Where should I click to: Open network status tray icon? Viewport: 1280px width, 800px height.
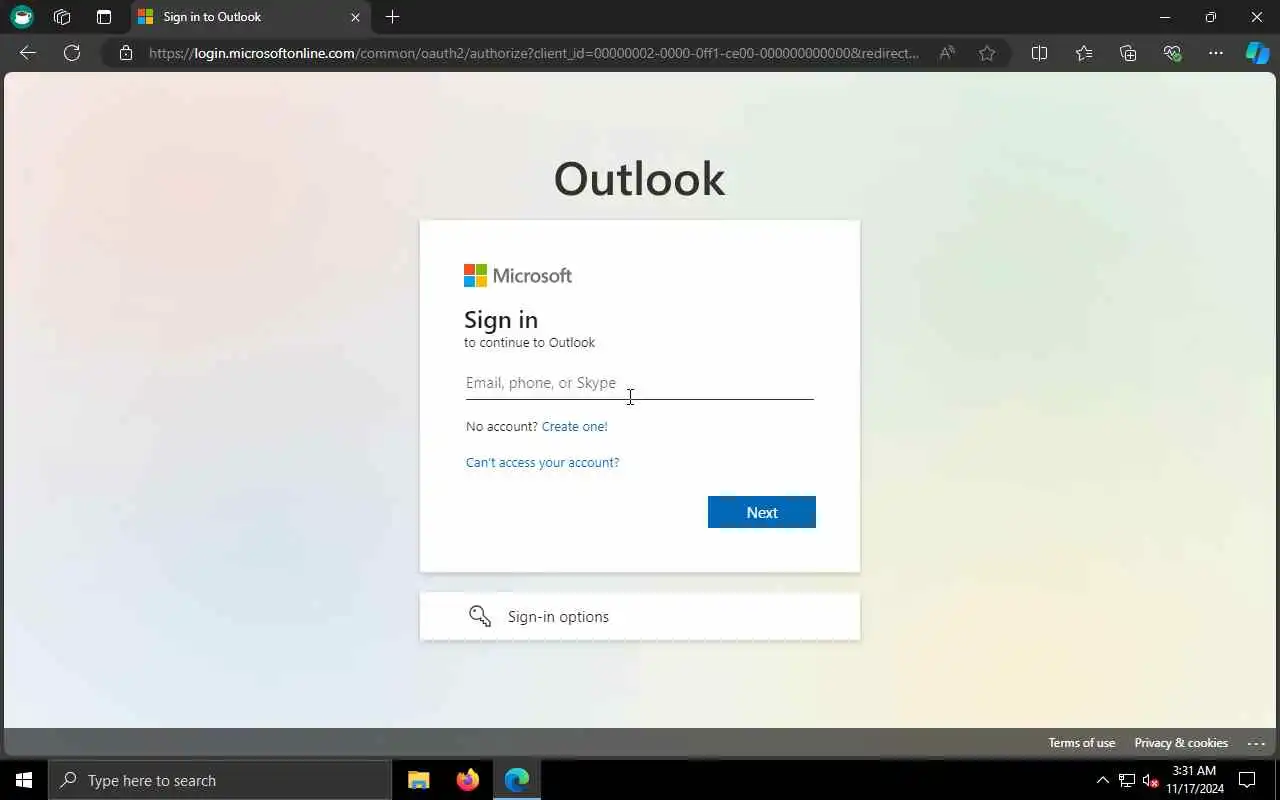(1127, 780)
